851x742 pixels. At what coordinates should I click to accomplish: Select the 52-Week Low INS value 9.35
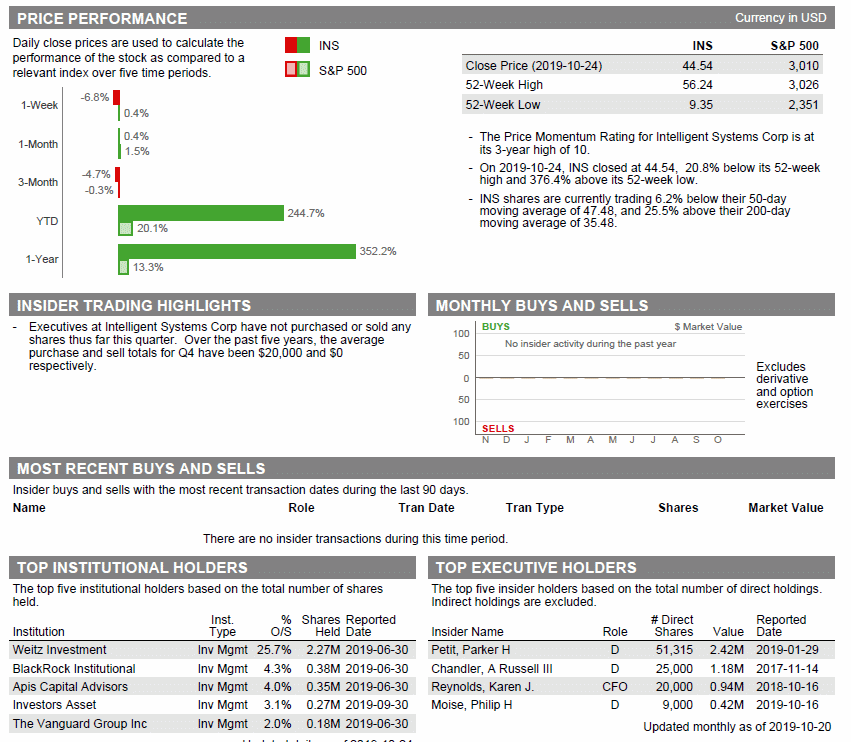701,105
